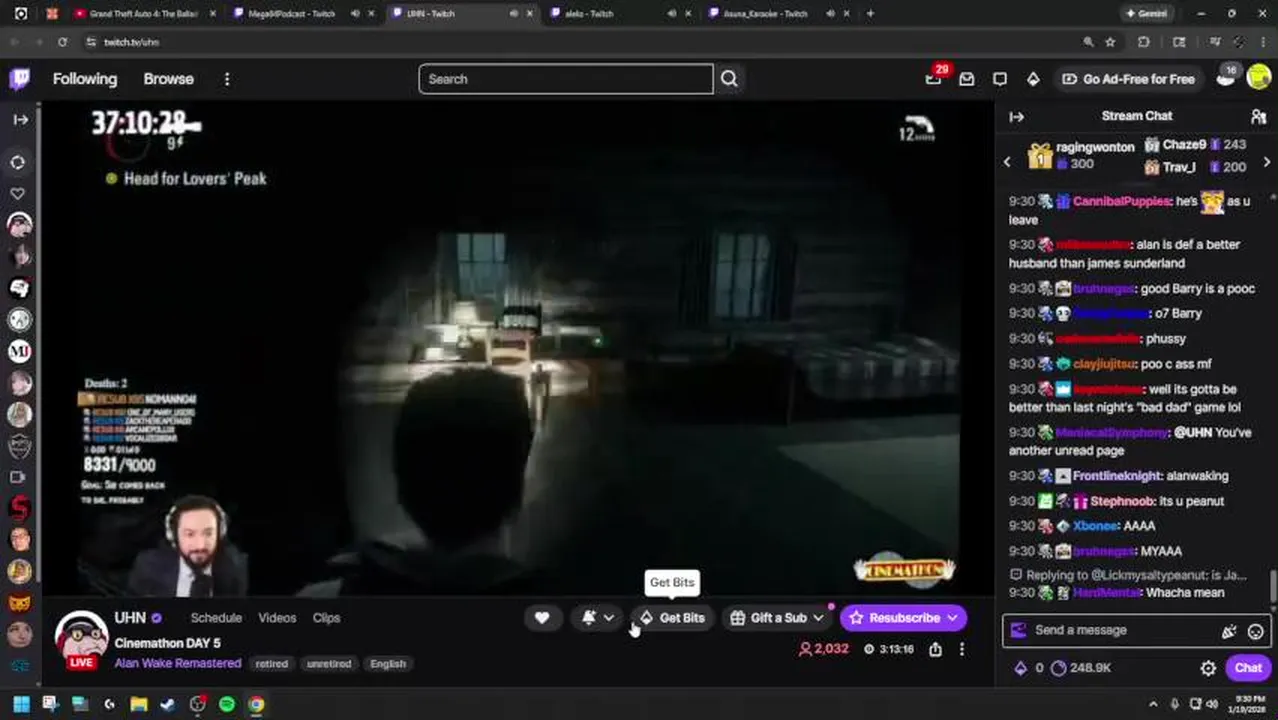1278x720 pixels.
Task: Click the Get Bits button under the stream
Action: coord(672,618)
